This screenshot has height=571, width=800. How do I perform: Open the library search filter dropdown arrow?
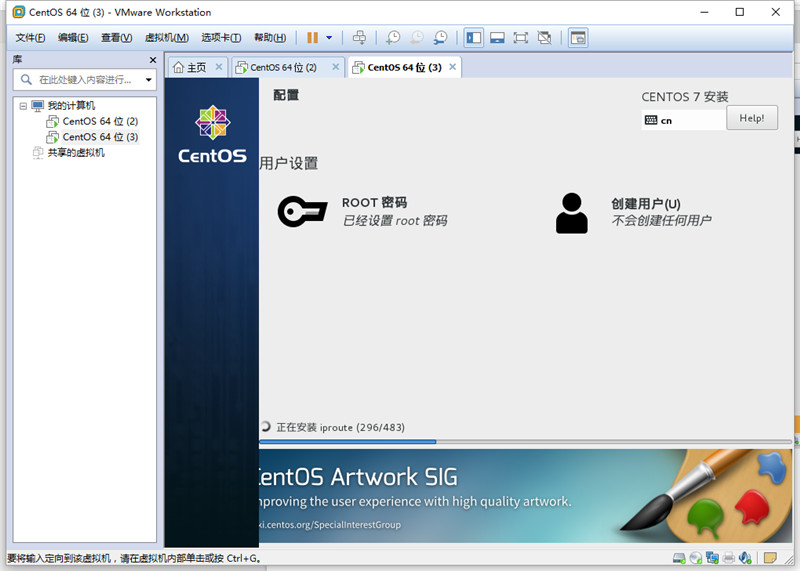(148, 80)
